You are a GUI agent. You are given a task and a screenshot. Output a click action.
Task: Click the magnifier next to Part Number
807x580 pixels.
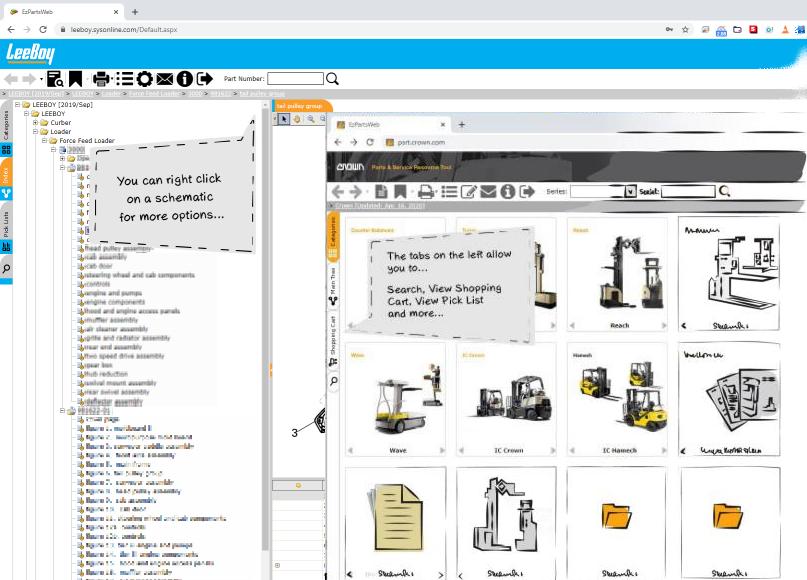tap(333, 78)
